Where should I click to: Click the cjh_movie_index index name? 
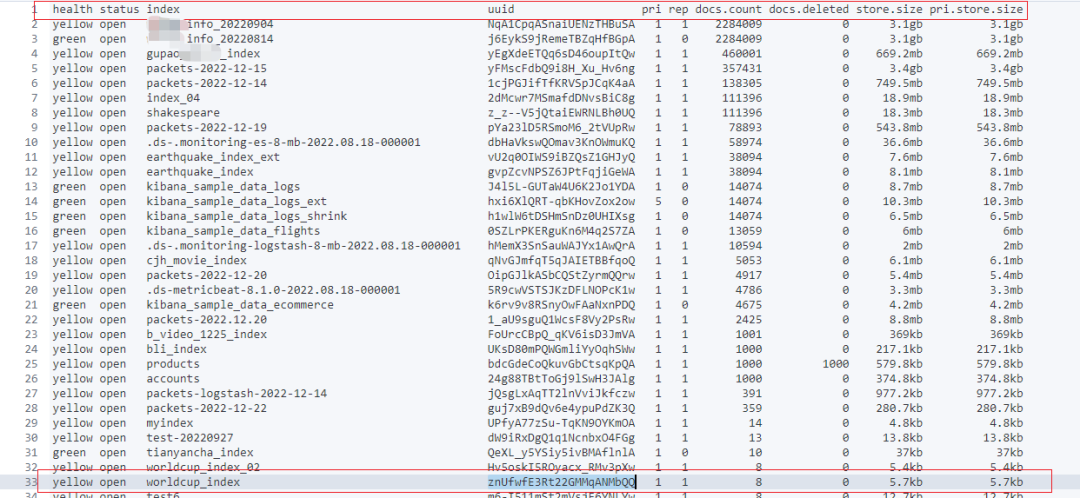[196, 260]
